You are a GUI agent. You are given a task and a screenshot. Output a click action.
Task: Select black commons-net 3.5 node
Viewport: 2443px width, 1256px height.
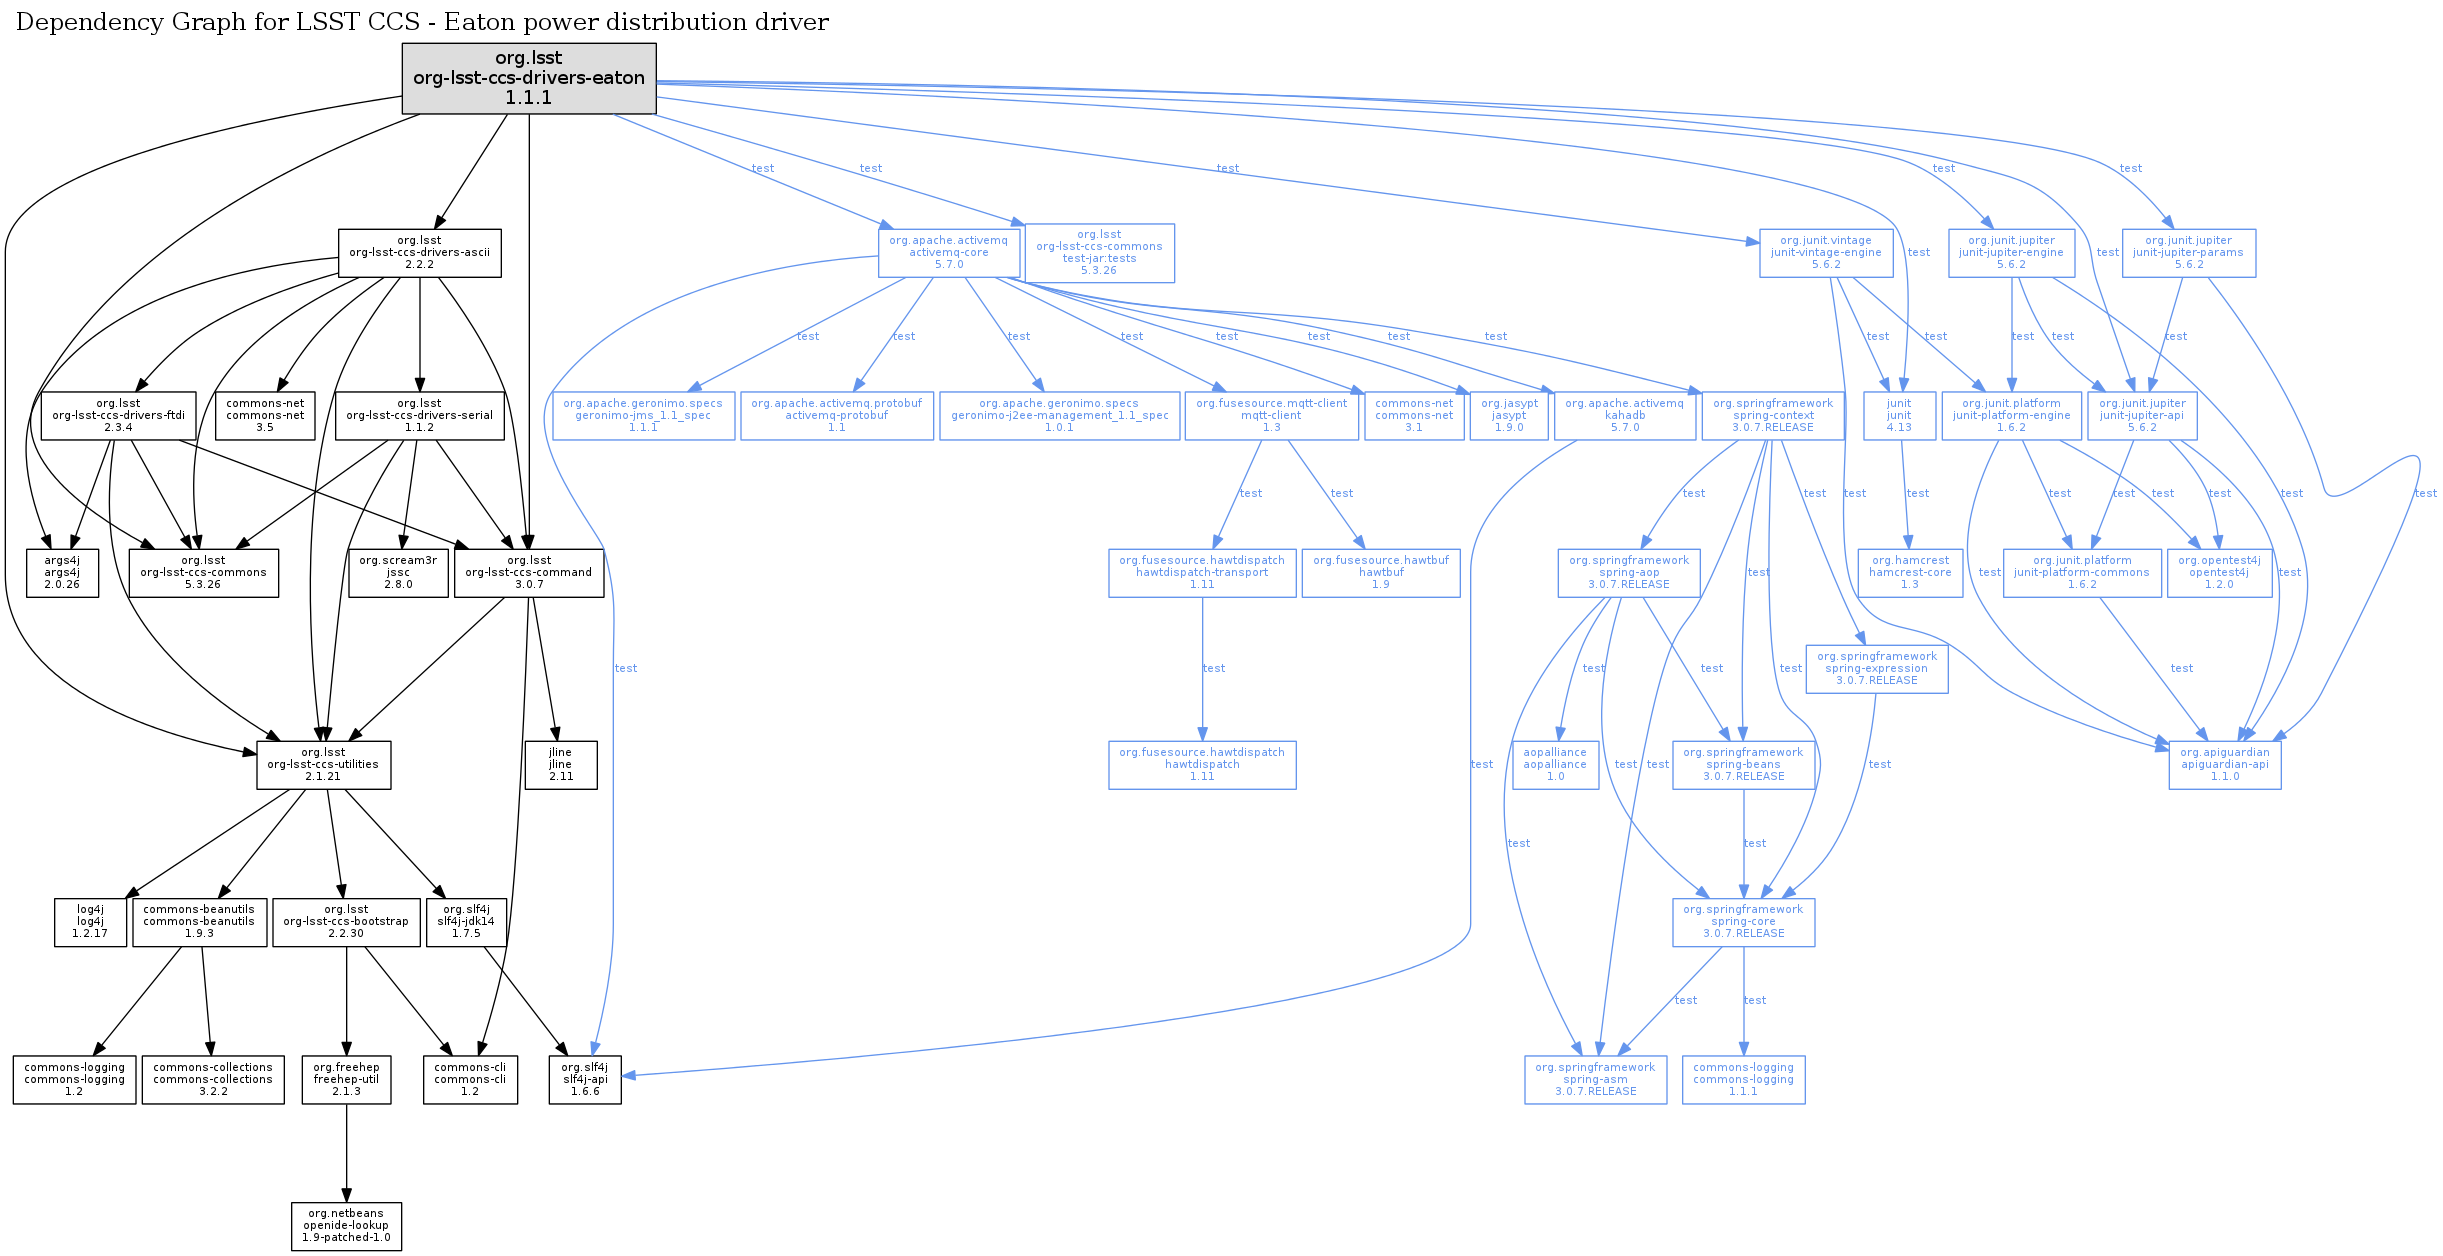[265, 415]
